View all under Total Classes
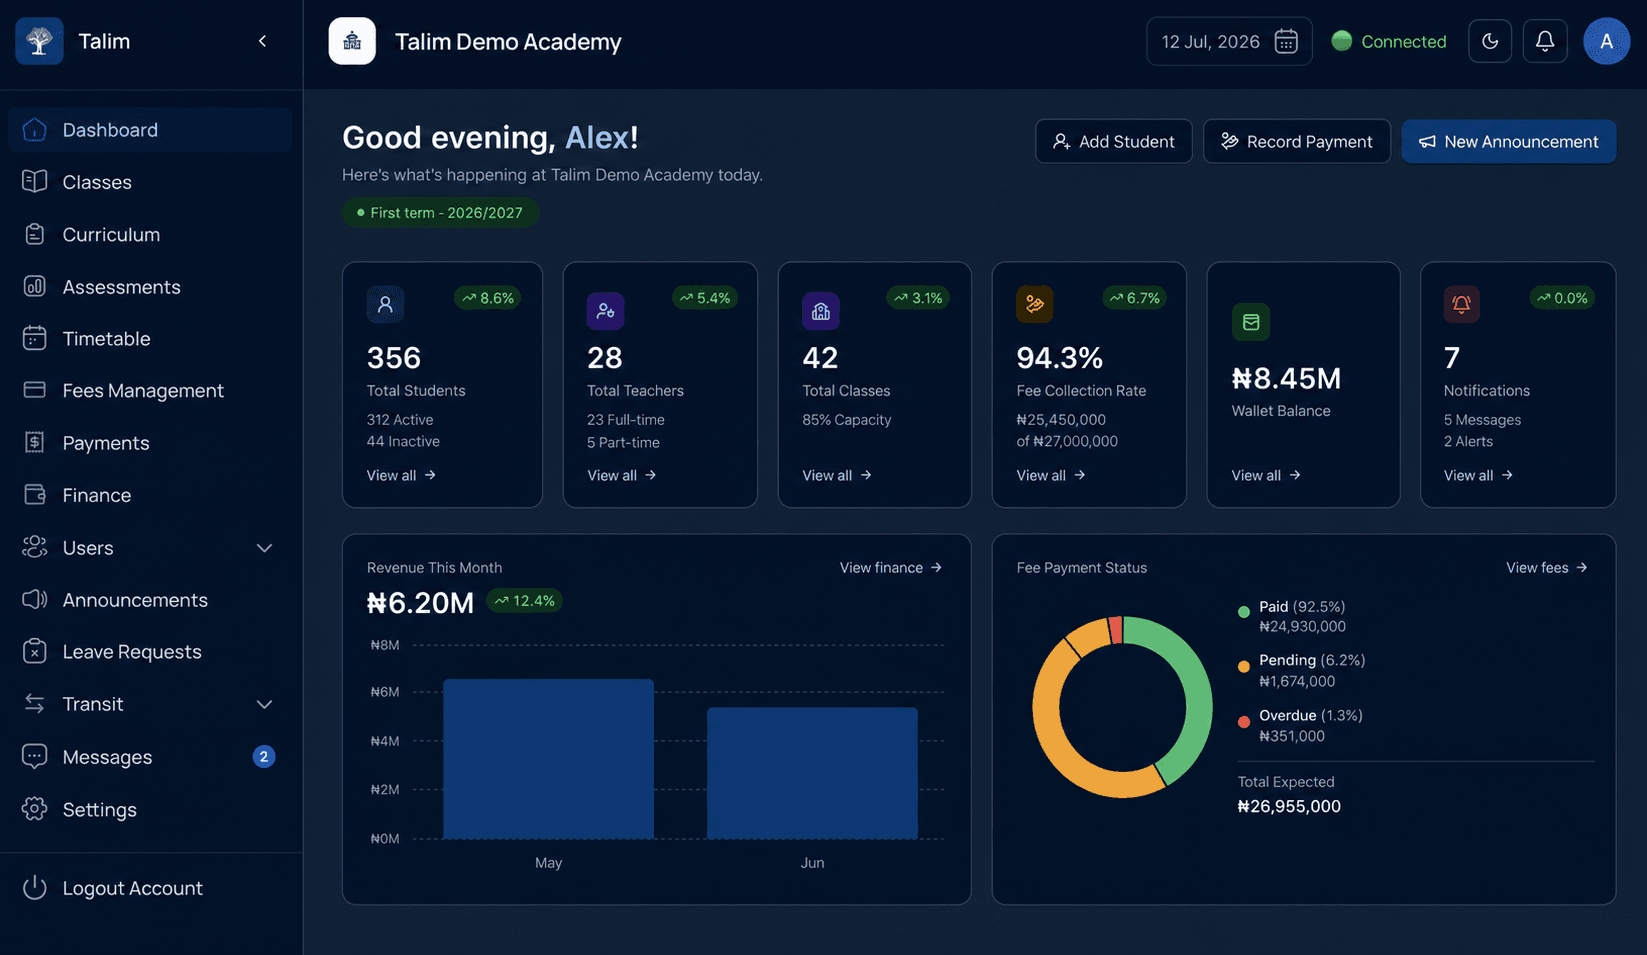 click(x=837, y=475)
